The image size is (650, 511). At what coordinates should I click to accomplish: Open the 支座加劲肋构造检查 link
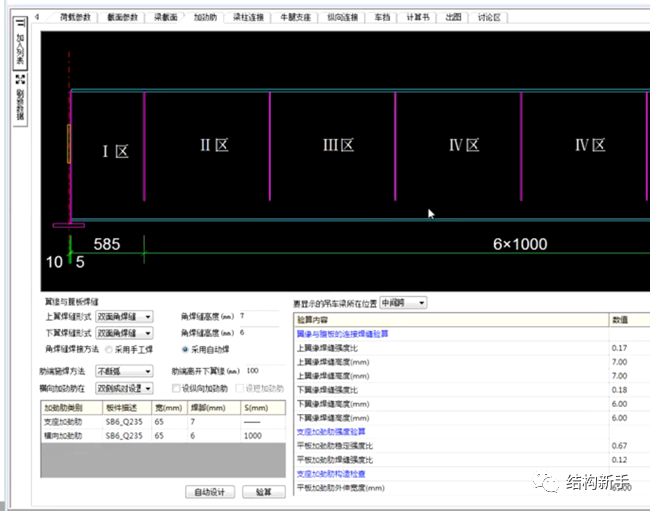pyautogui.click(x=331, y=474)
